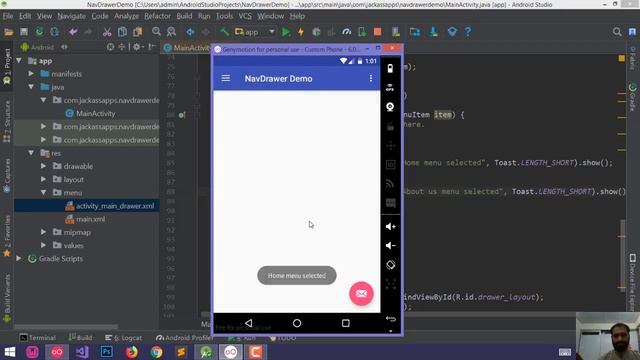Debug the app with bug icon

316,32
